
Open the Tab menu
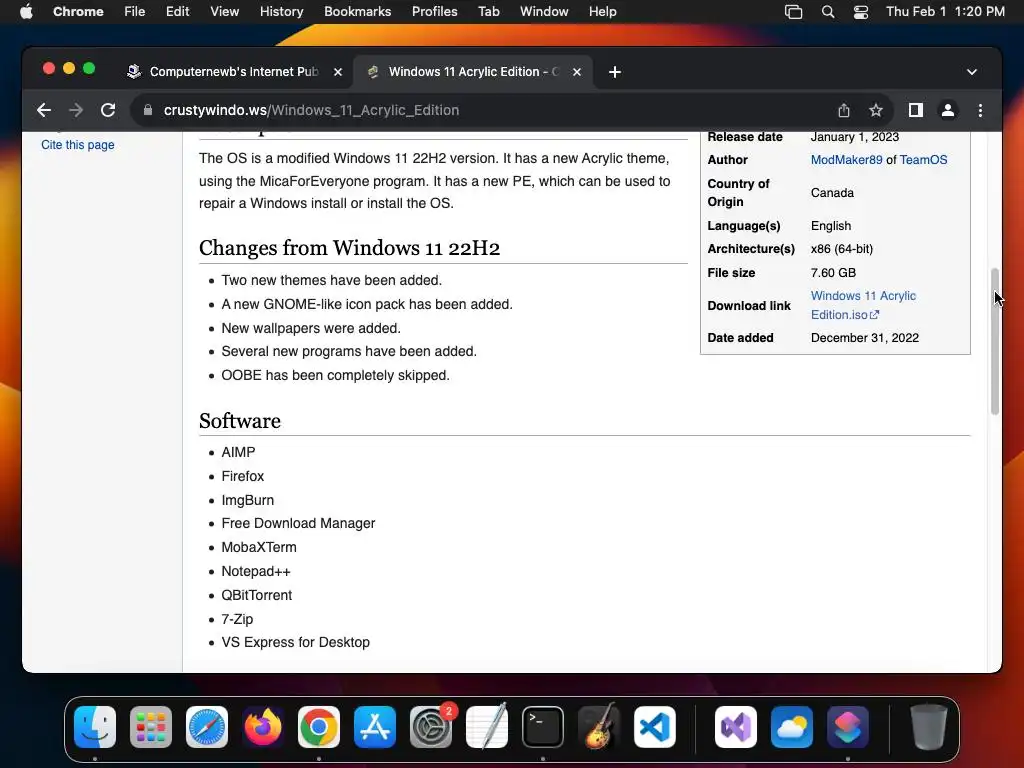[x=488, y=12]
